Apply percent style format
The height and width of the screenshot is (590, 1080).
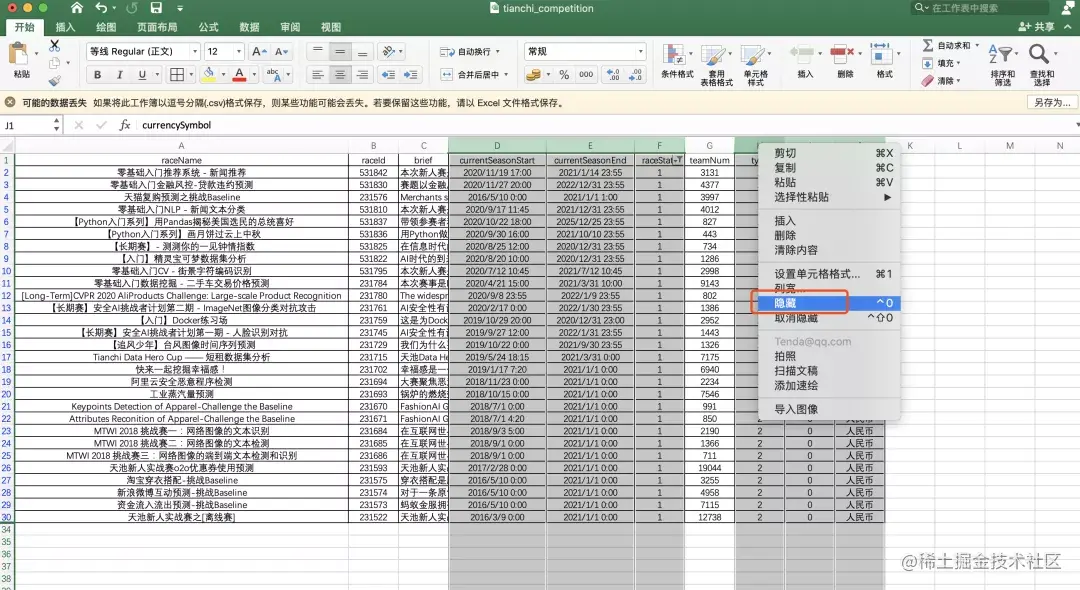564,74
